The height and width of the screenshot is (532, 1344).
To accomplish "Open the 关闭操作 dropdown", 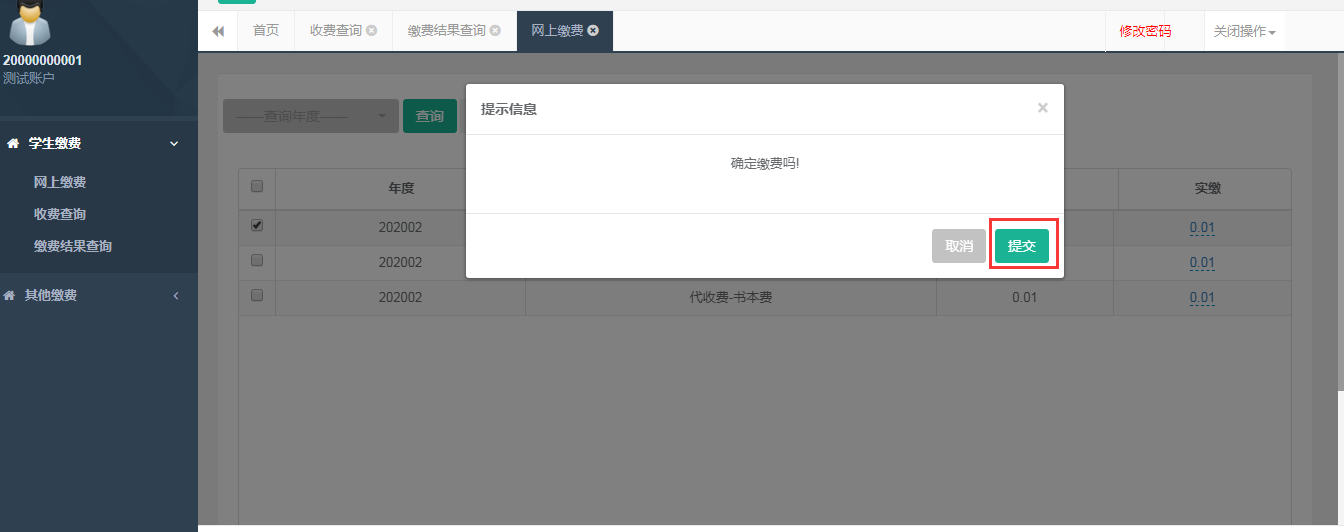I will (1244, 32).
